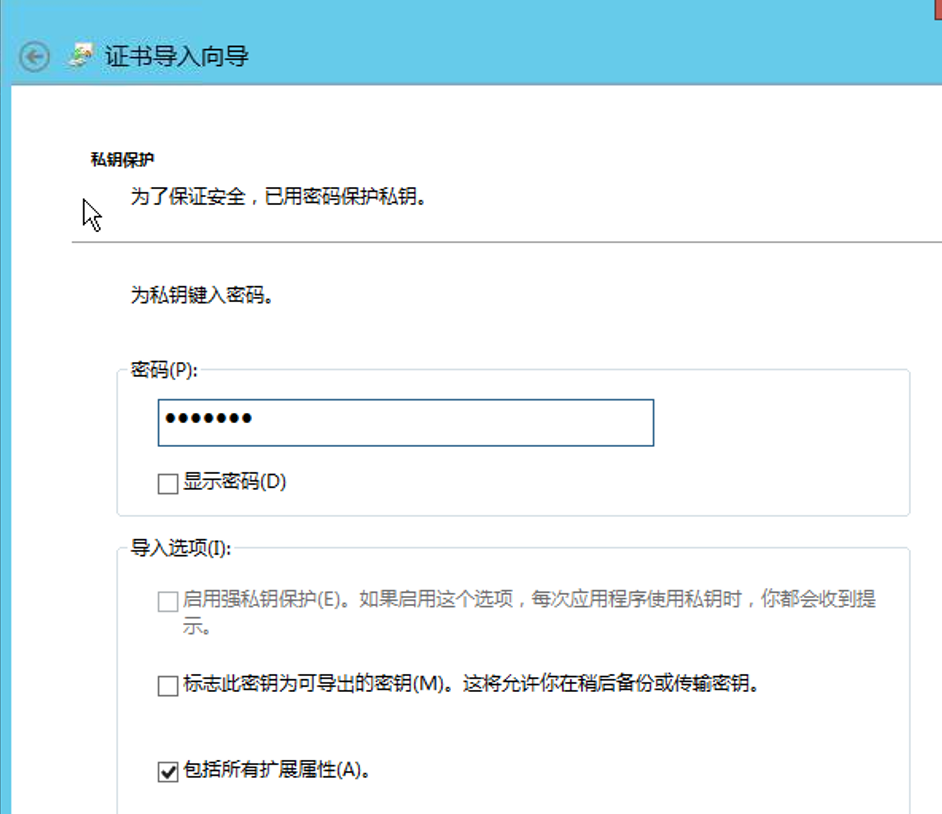The width and height of the screenshot is (942, 814).
Task: Click the certificate import wizard icon
Action: click(81, 56)
